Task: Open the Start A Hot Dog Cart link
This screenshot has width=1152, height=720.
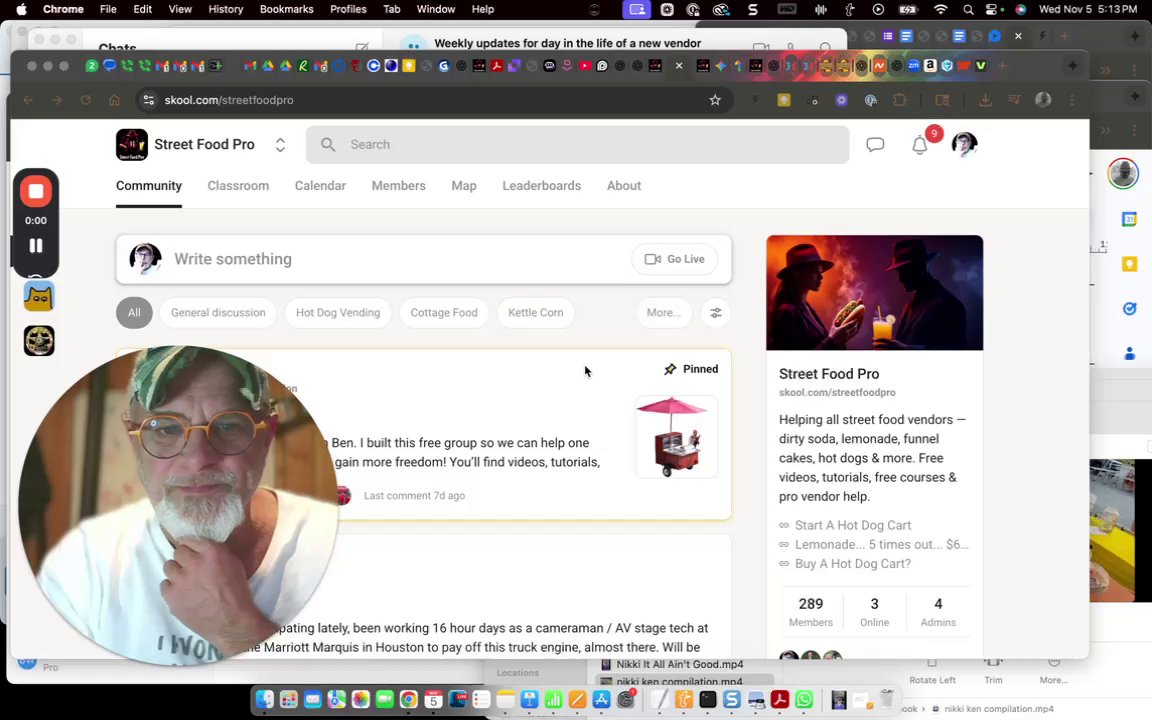Action: click(x=852, y=525)
